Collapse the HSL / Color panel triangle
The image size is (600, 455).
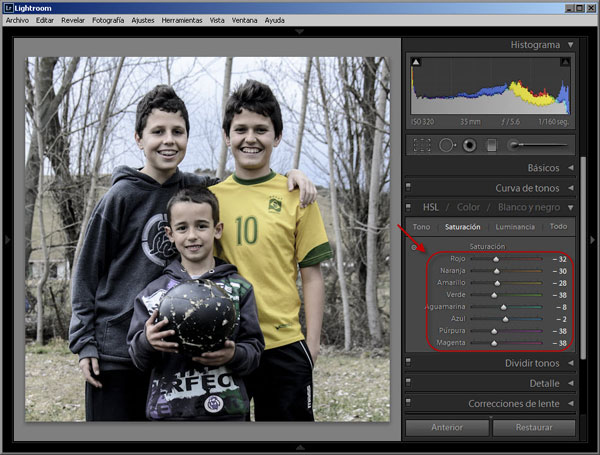pos(571,208)
